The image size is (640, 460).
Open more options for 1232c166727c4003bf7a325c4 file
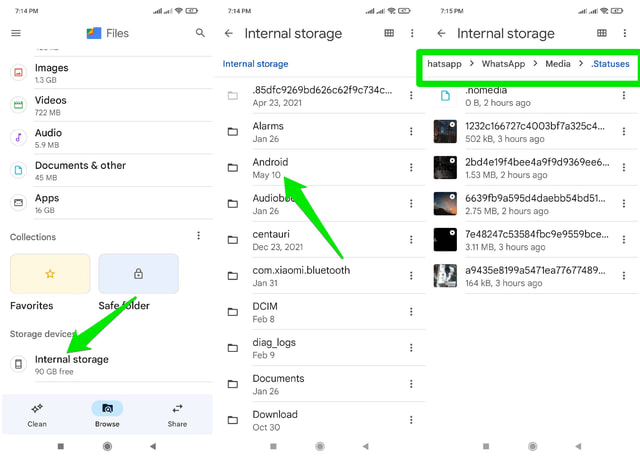(x=624, y=131)
